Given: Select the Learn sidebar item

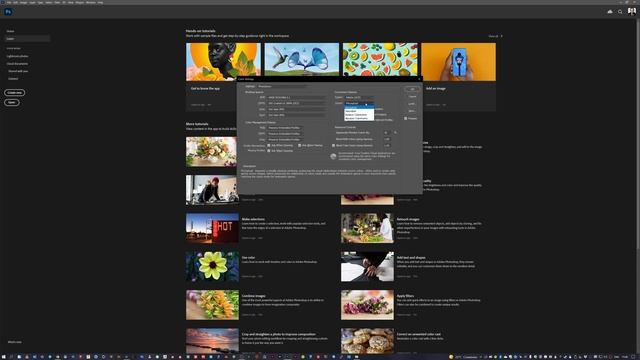Looking at the screenshot, I should (x=27, y=39).
